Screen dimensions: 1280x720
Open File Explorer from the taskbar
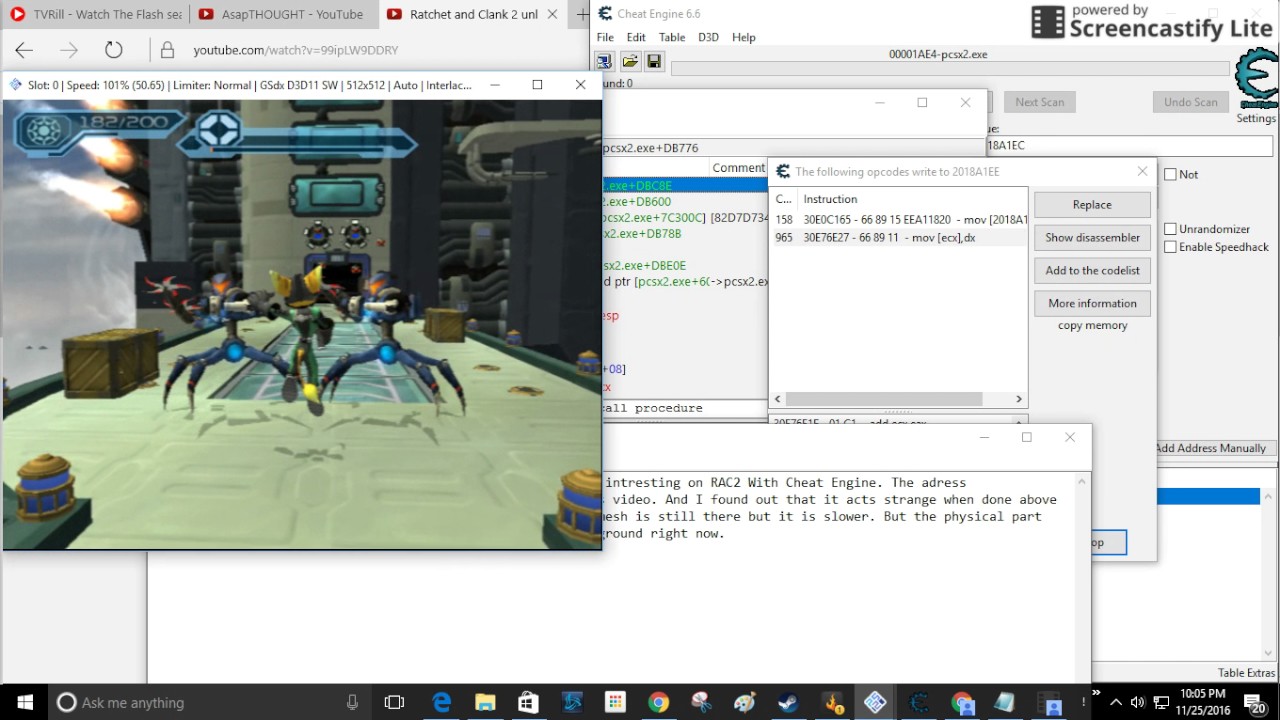pyautogui.click(x=485, y=702)
